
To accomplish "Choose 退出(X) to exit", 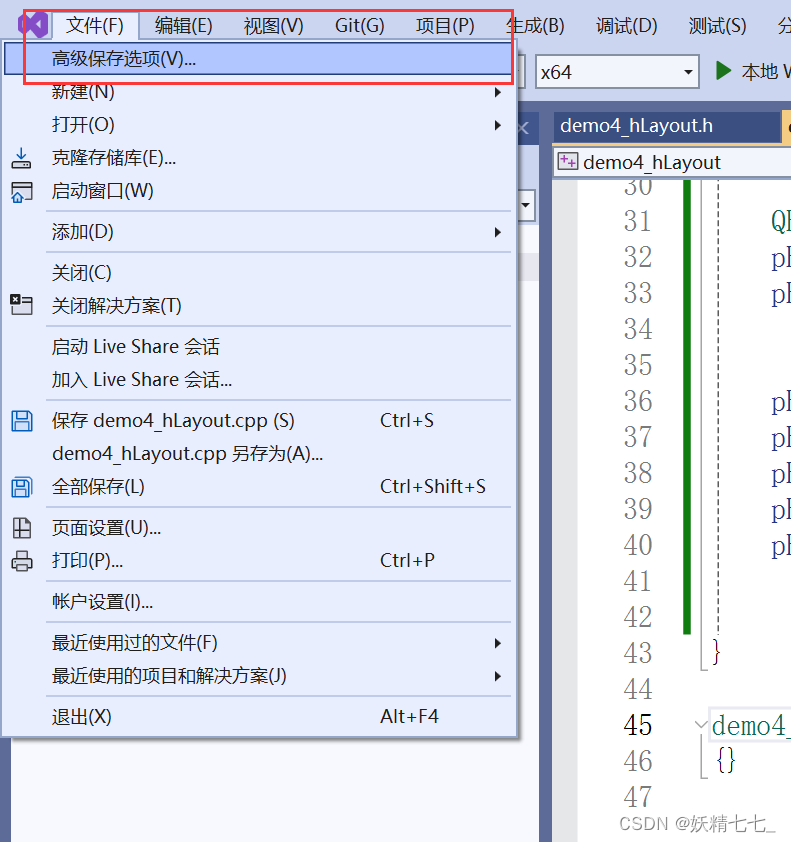I will (x=258, y=717).
